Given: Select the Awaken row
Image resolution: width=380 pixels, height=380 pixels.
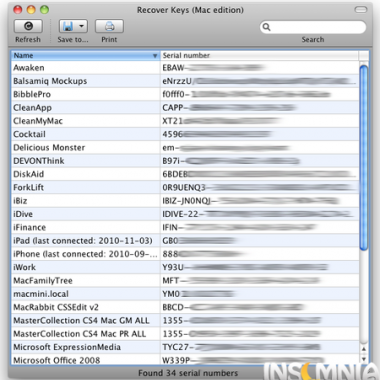Looking at the screenshot, I should coord(185,68).
